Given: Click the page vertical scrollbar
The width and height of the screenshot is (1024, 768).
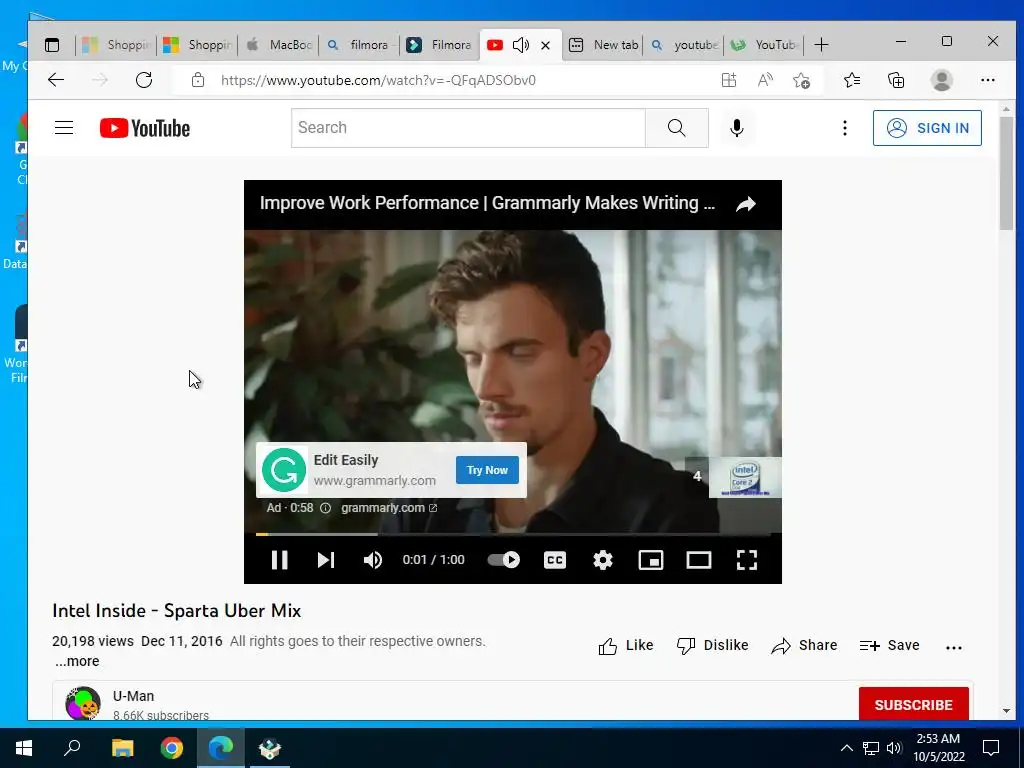Looking at the screenshot, I should [1006, 172].
